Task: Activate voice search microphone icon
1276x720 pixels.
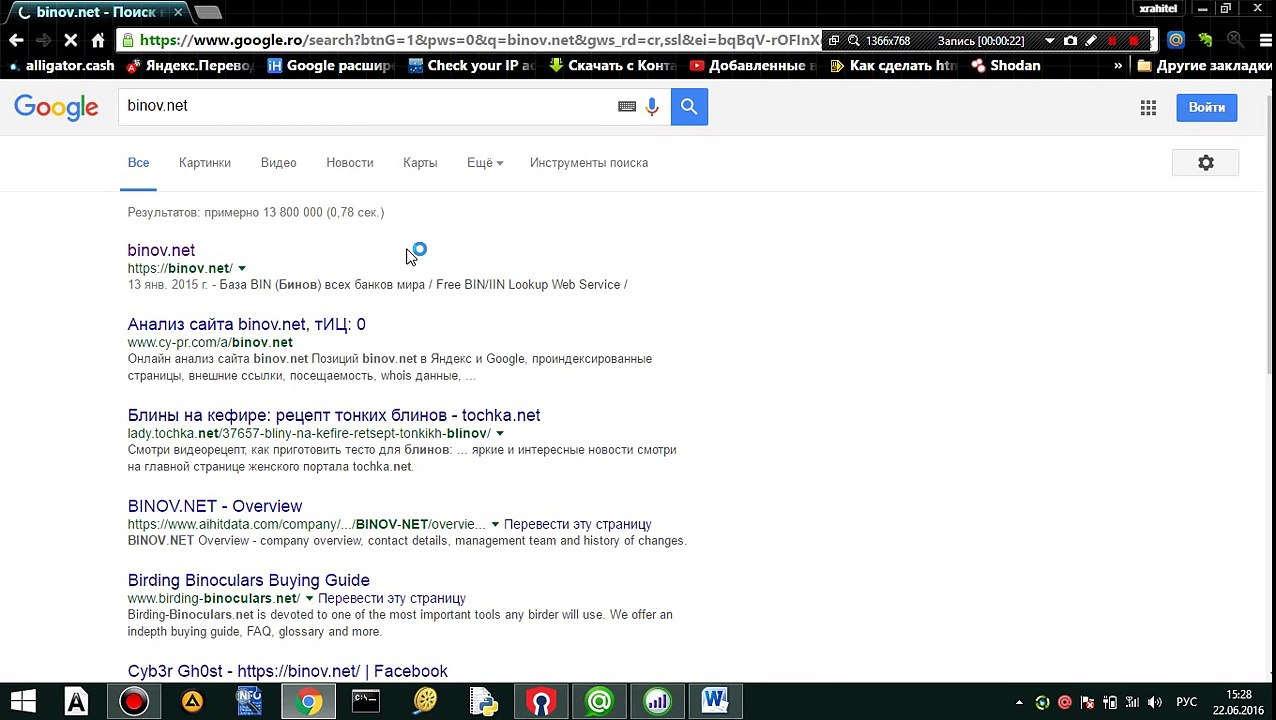Action: 652,107
